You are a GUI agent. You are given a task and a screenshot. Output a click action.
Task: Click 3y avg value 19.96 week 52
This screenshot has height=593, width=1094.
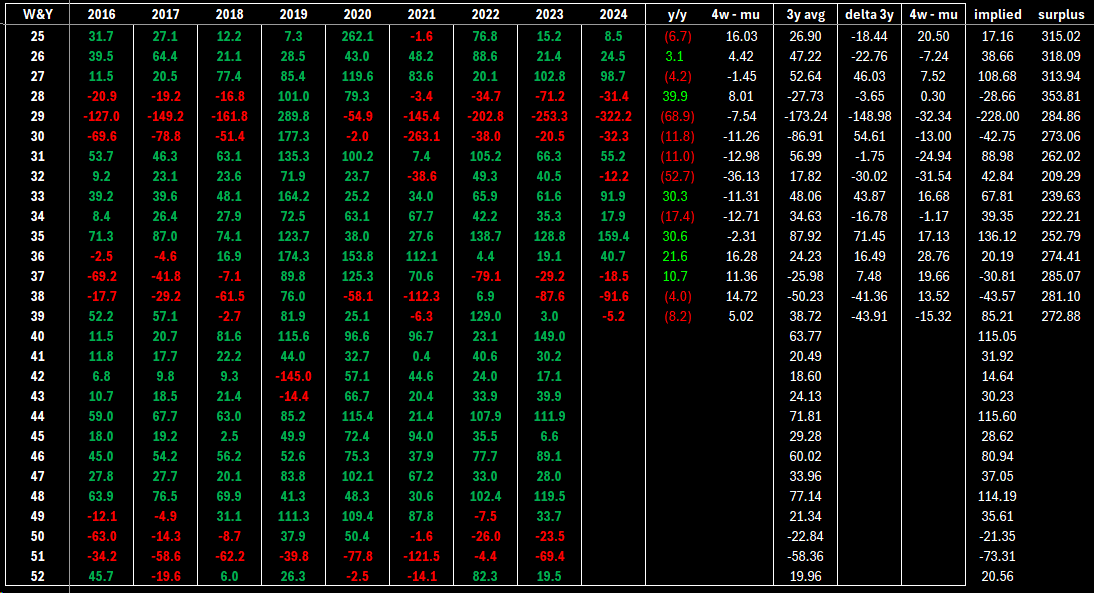pos(805,576)
